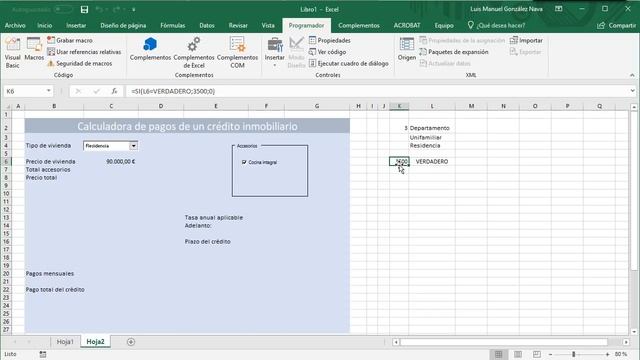The image size is (640, 360).
Task: Switch to the Fórmulas tab
Action: point(173,25)
